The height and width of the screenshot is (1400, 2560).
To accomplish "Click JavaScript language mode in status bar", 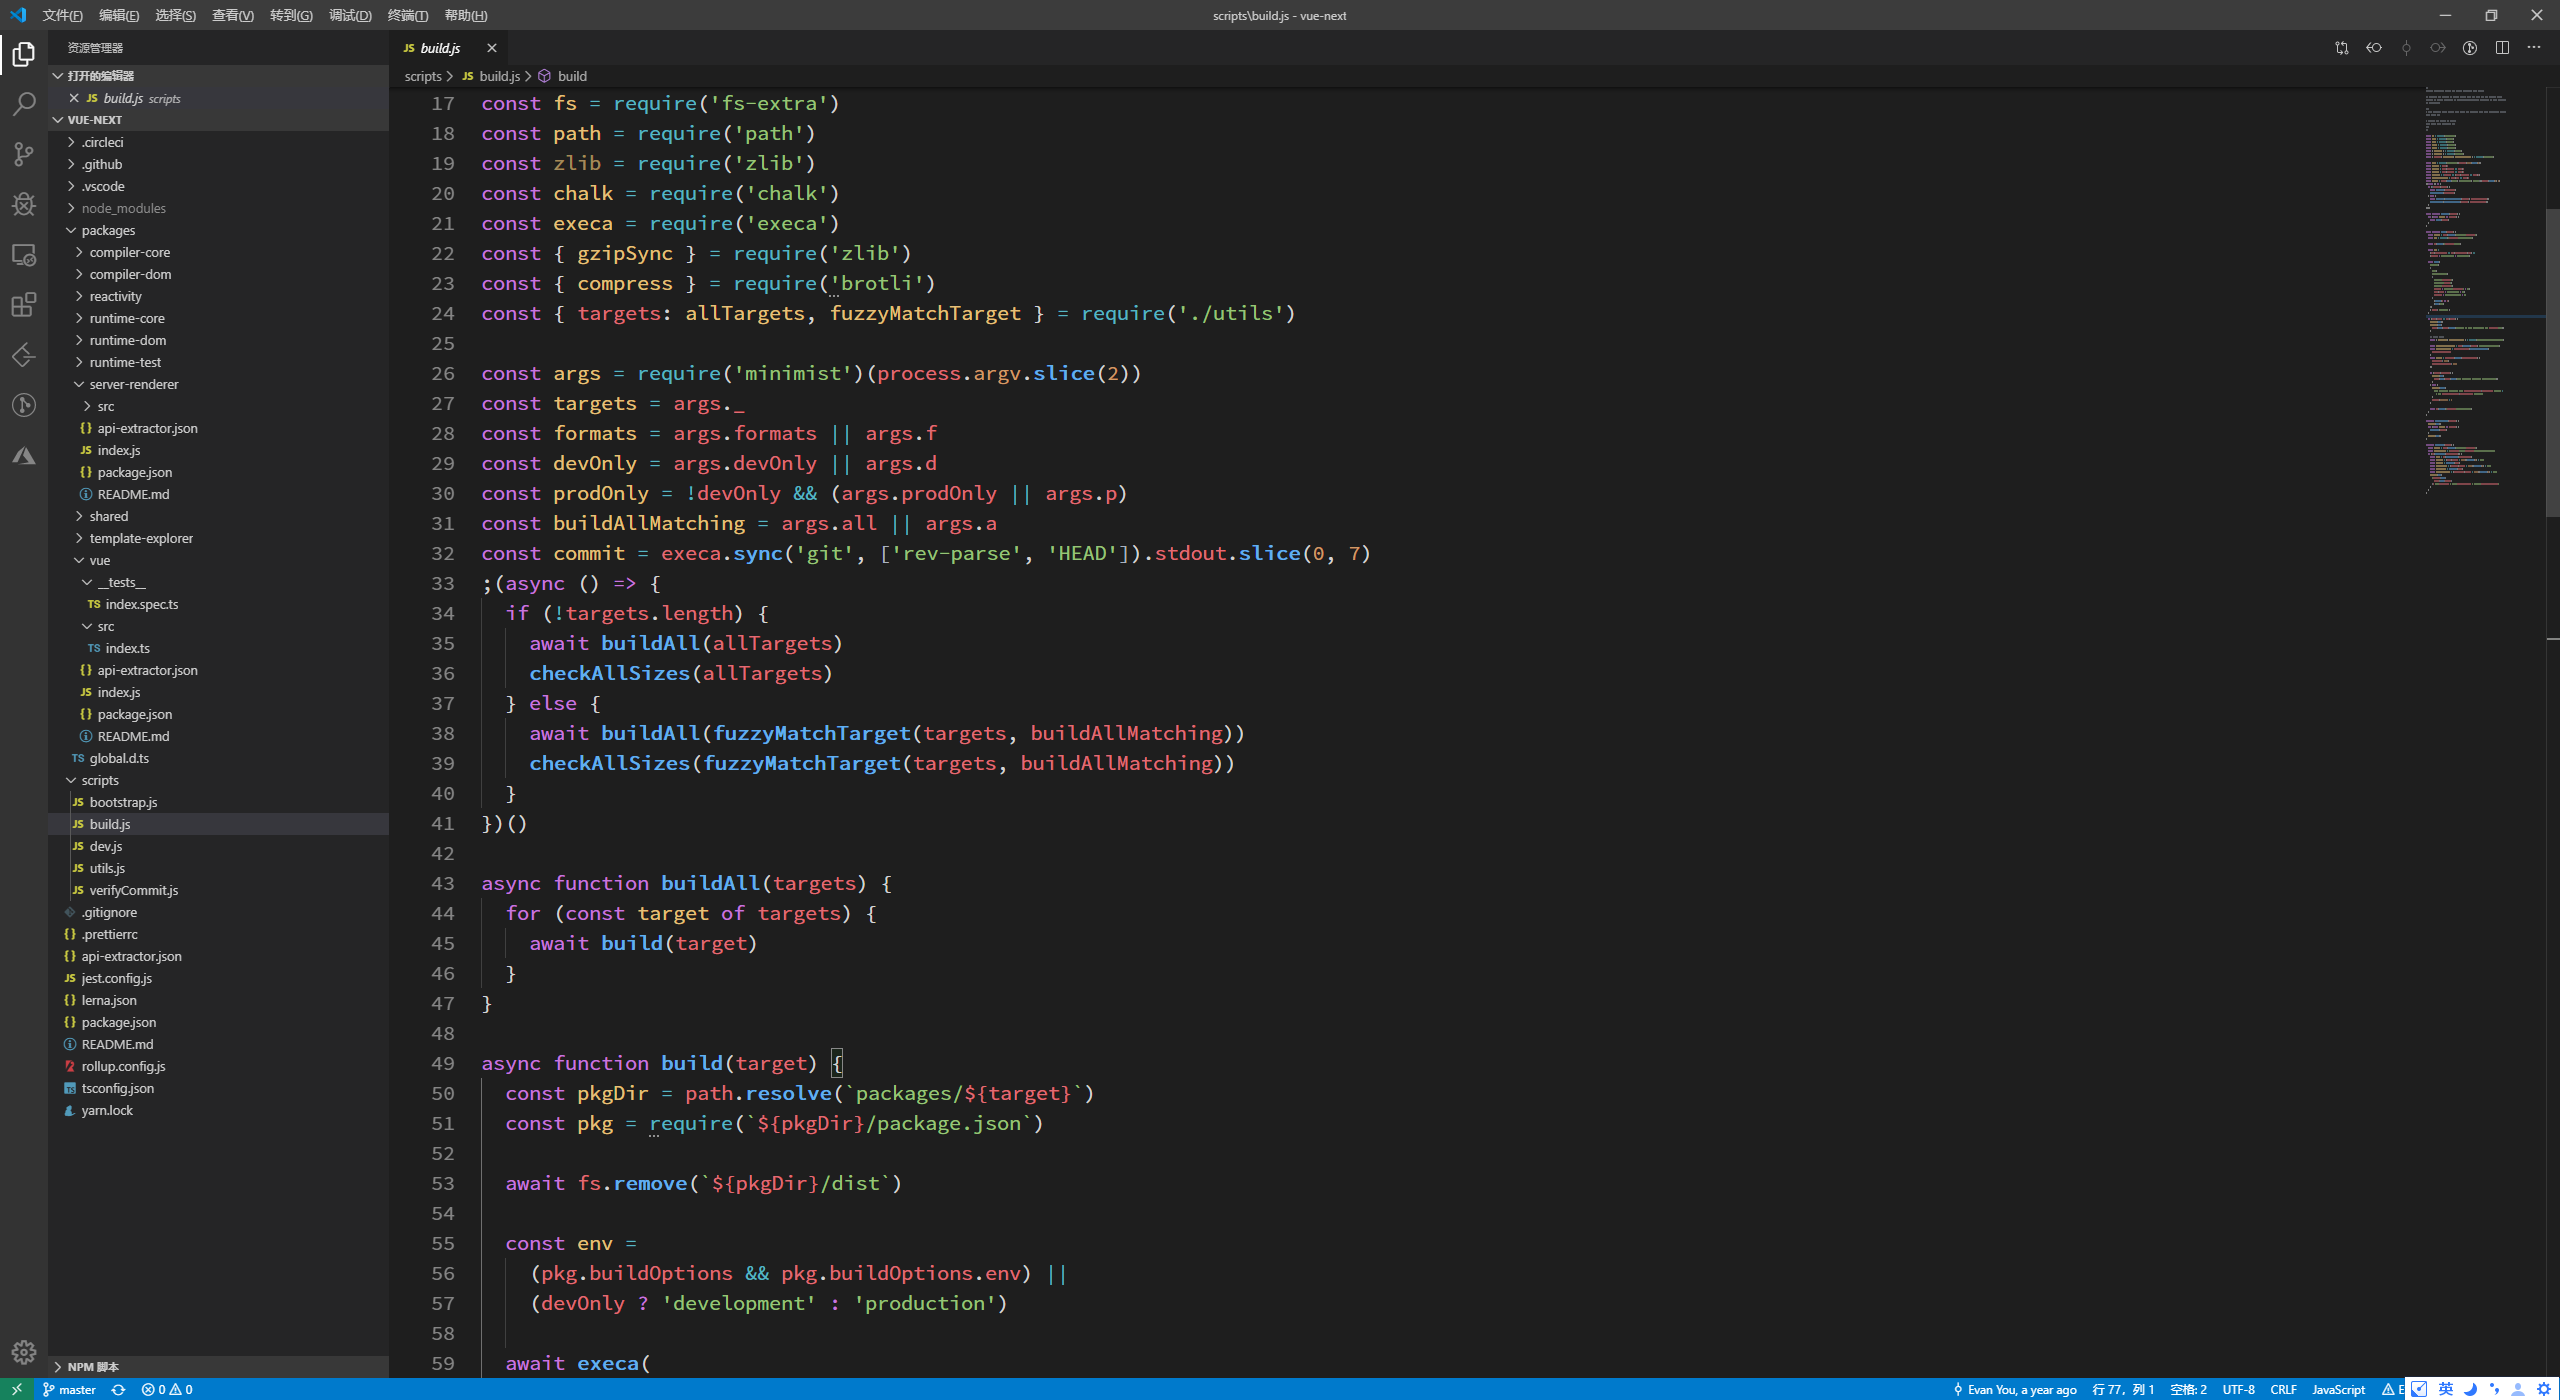I will [x=2338, y=1389].
